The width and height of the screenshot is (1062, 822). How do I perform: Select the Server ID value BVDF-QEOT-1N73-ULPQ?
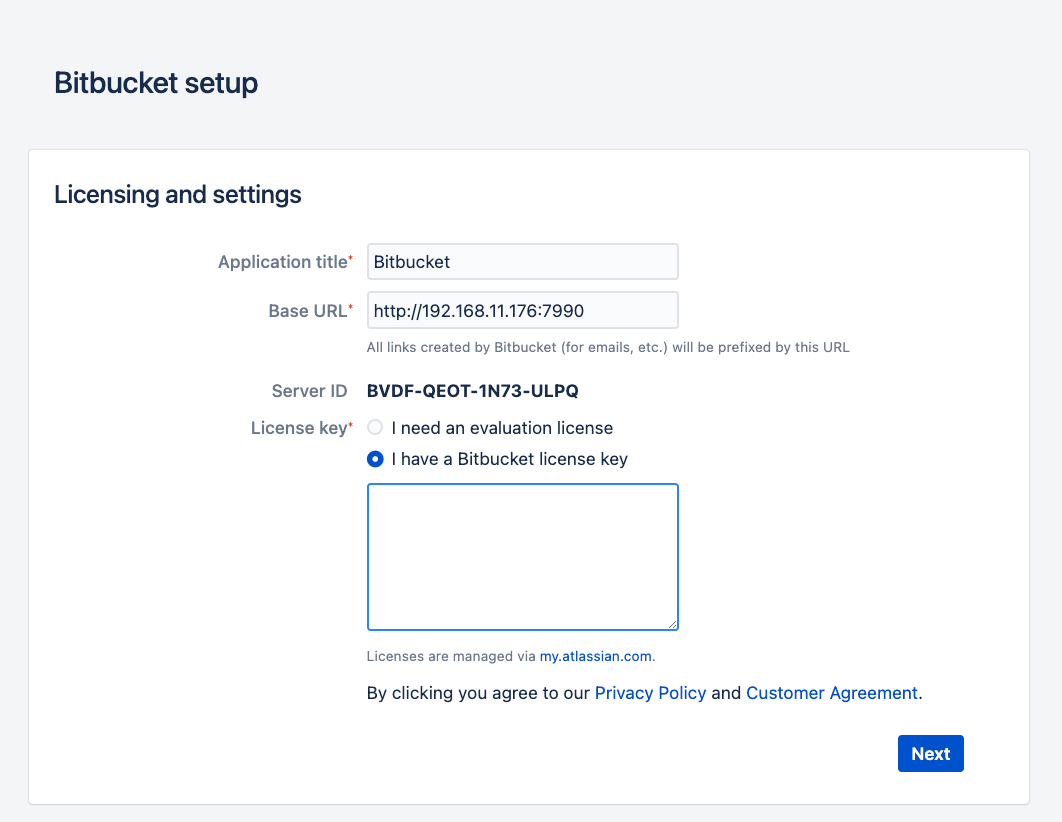click(473, 391)
